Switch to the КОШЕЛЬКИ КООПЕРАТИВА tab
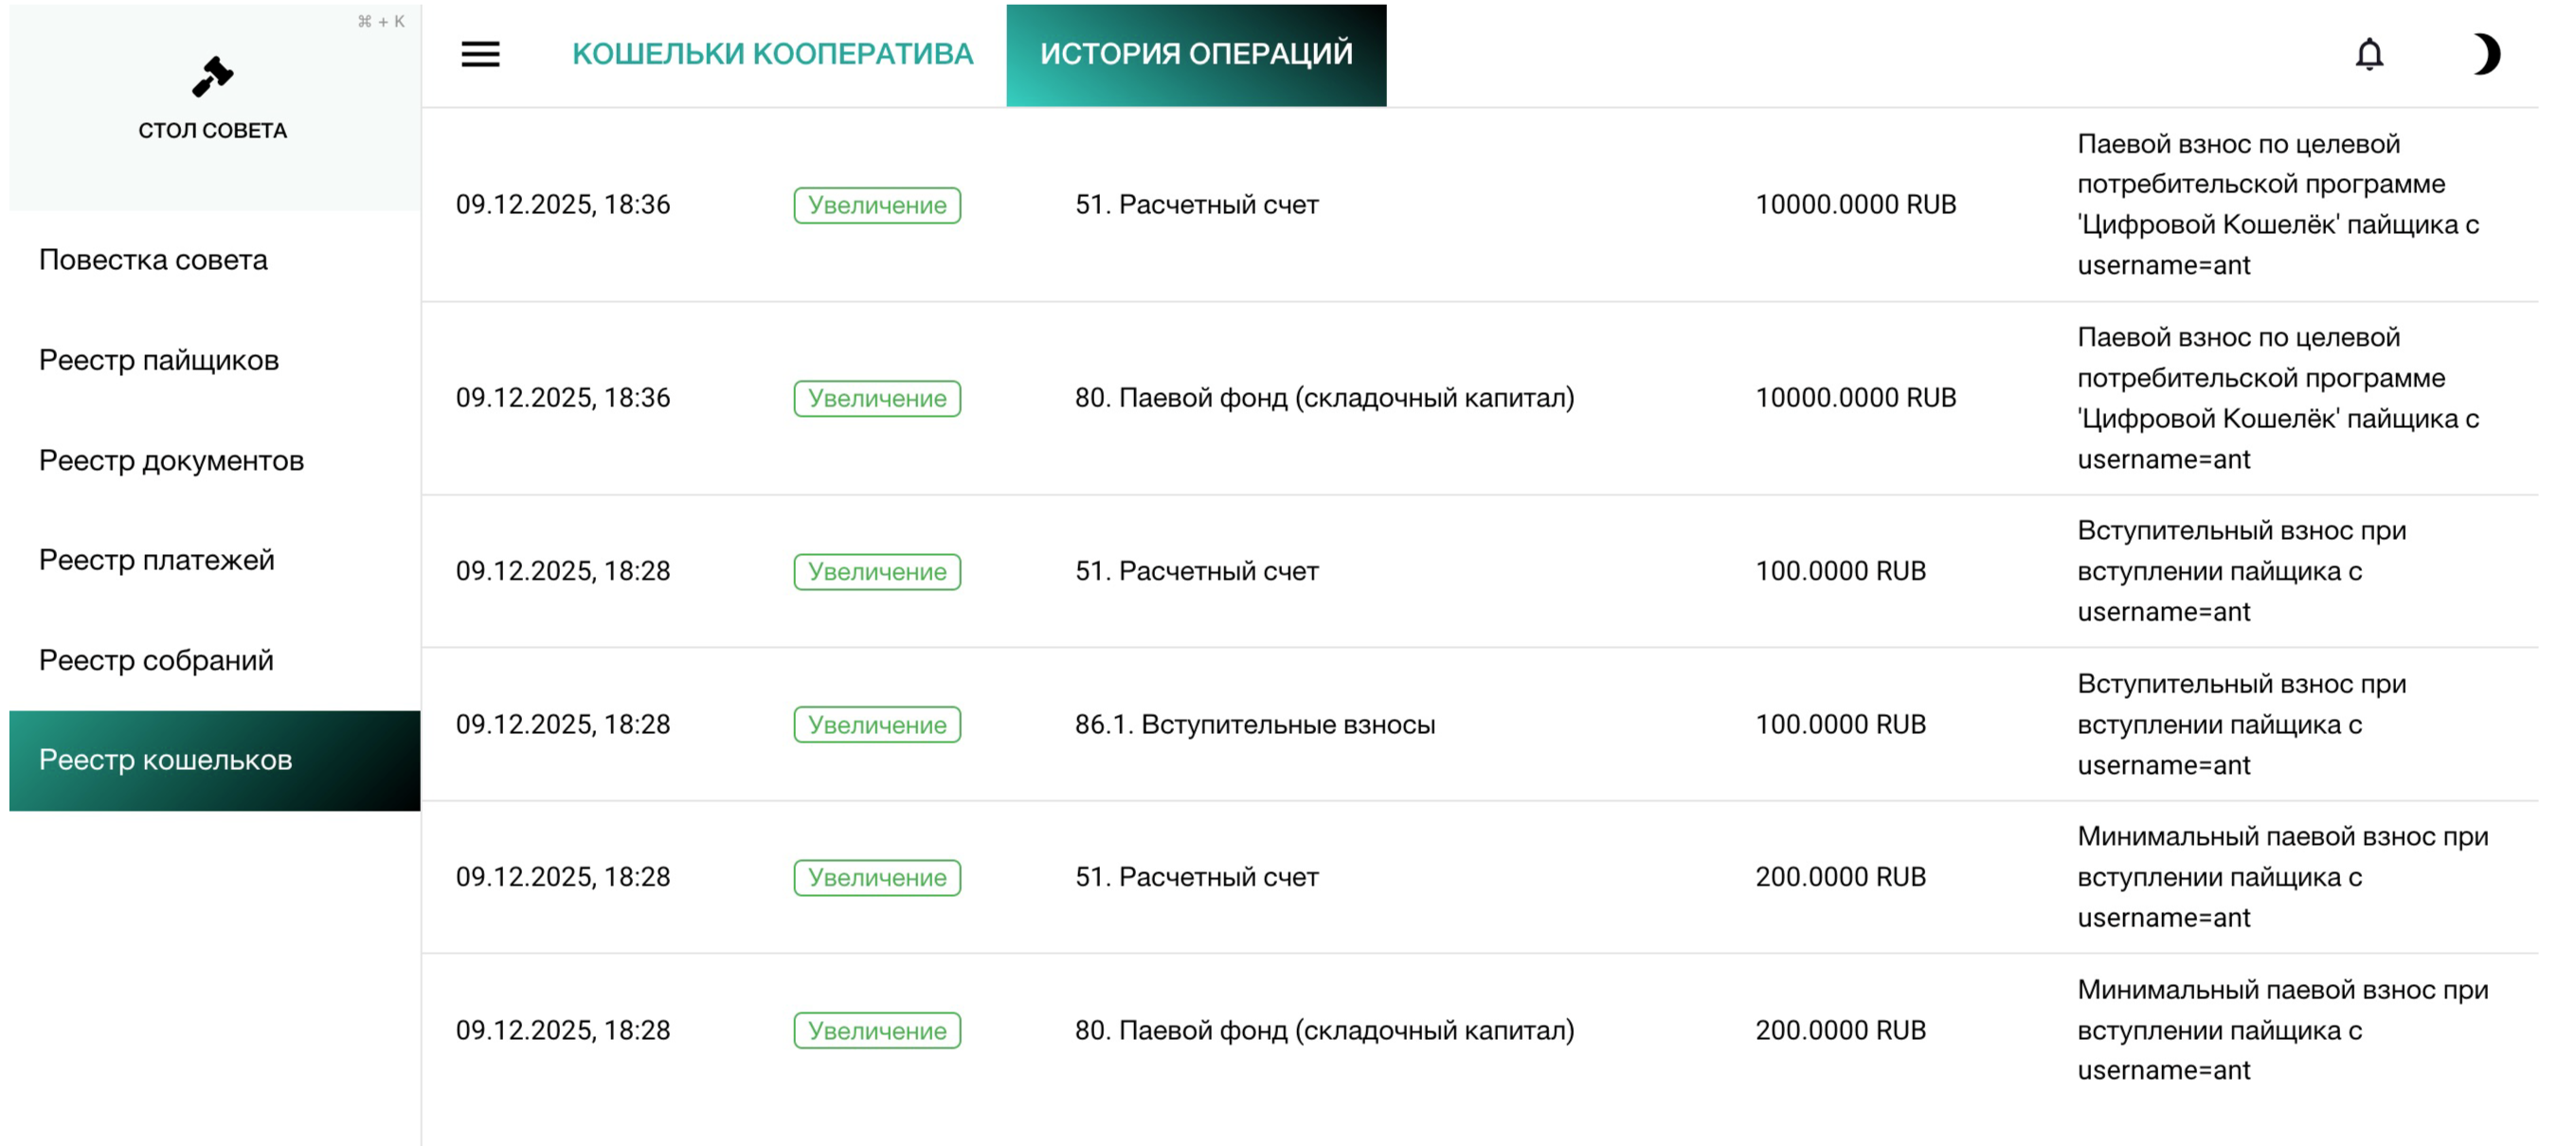The width and height of the screenshot is (2576, 1146). coord(772,54)
